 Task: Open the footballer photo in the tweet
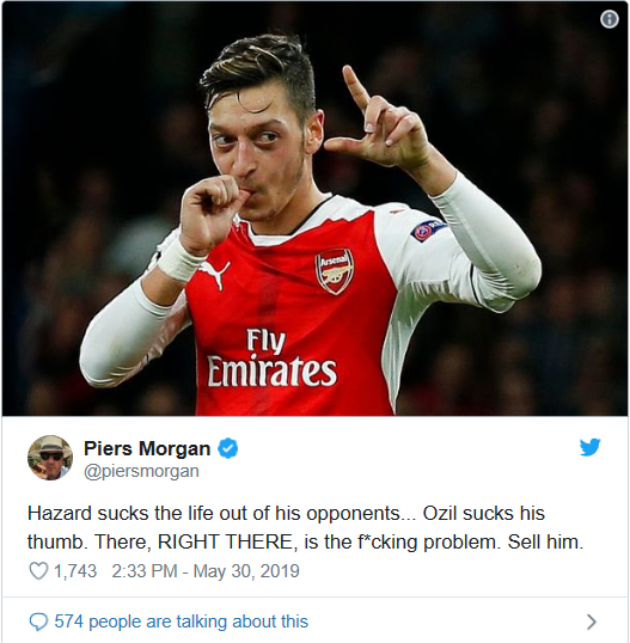click(315, 208)
